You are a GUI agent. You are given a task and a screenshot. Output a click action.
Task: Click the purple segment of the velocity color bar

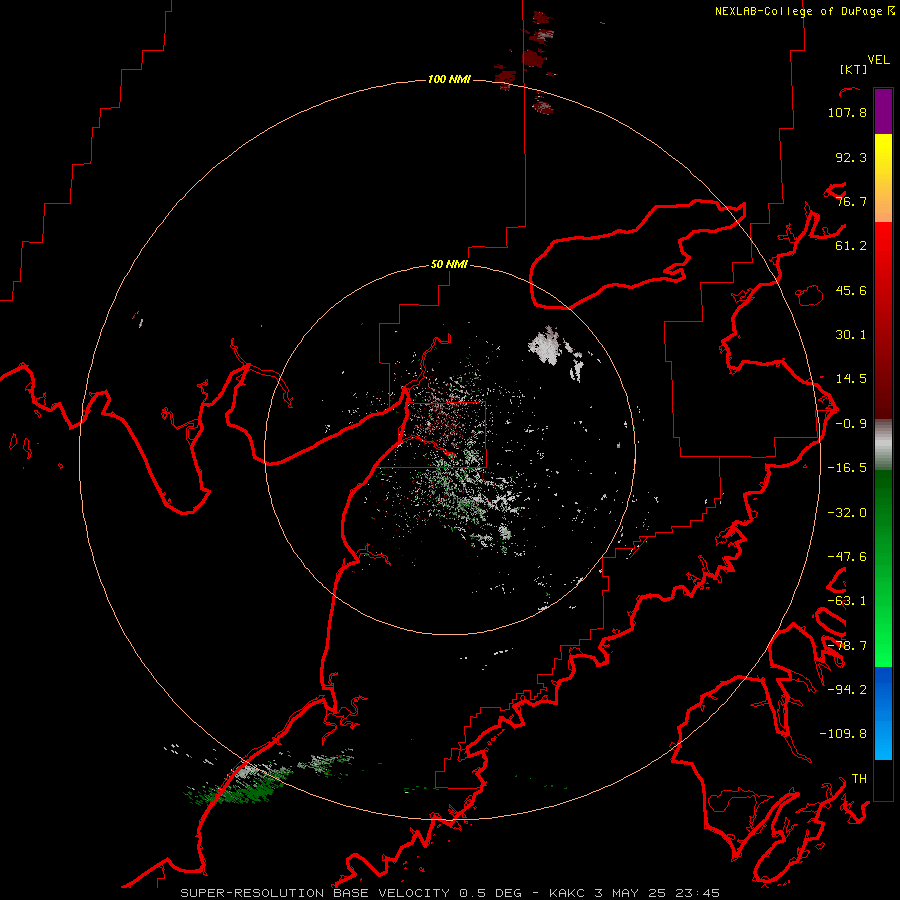coord(883,111)
